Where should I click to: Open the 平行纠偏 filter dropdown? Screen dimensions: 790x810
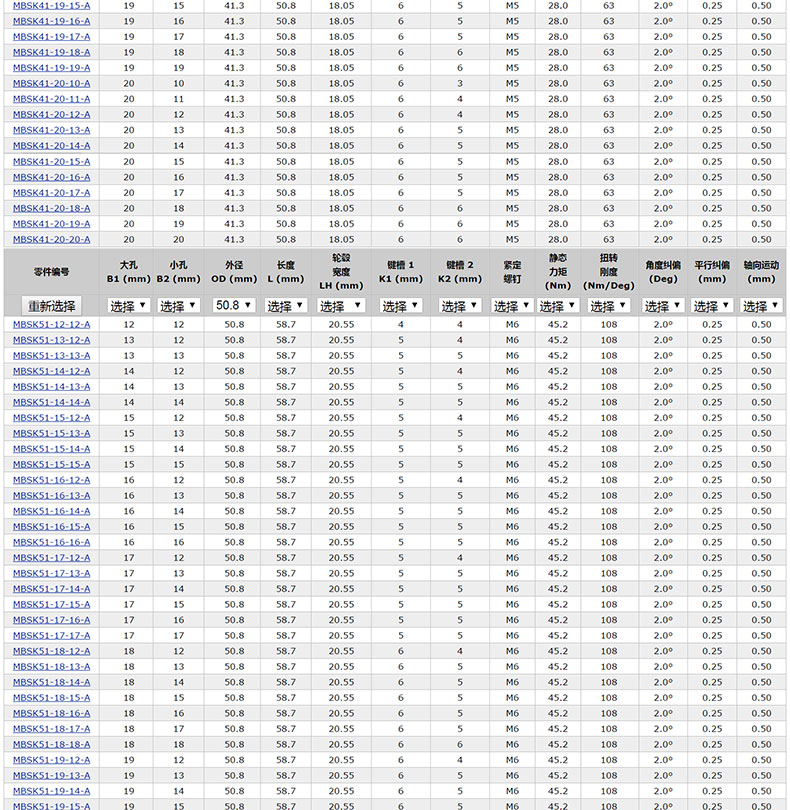point(712,306)
